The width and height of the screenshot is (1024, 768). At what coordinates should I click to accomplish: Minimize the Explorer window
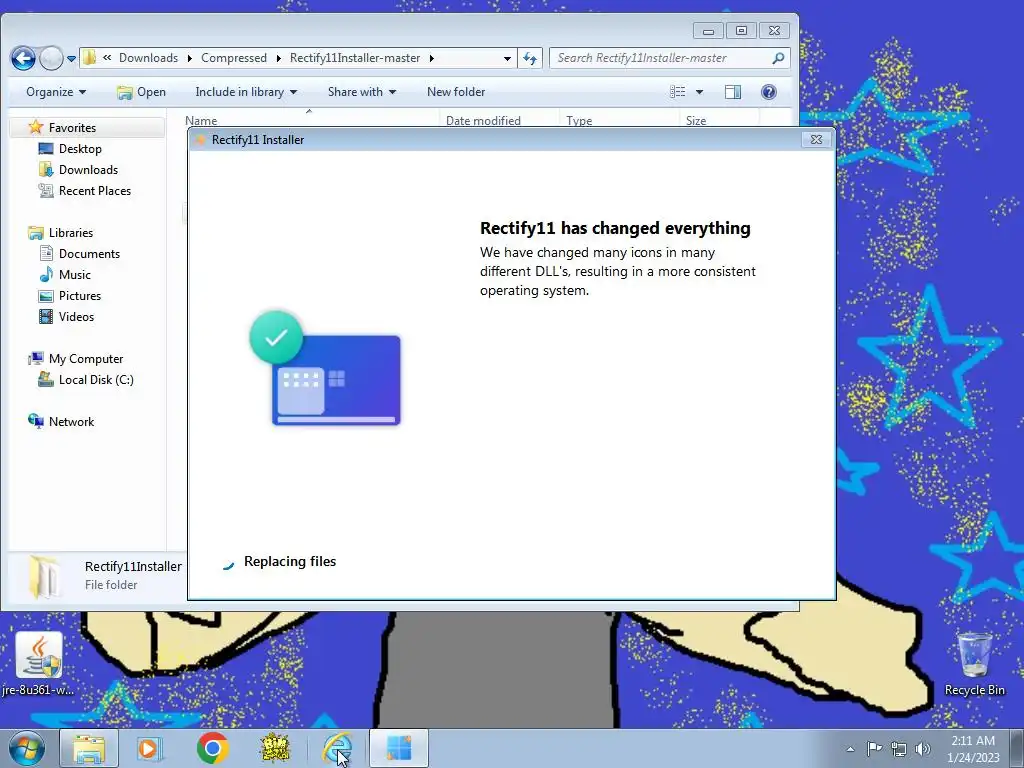point(708,31)
